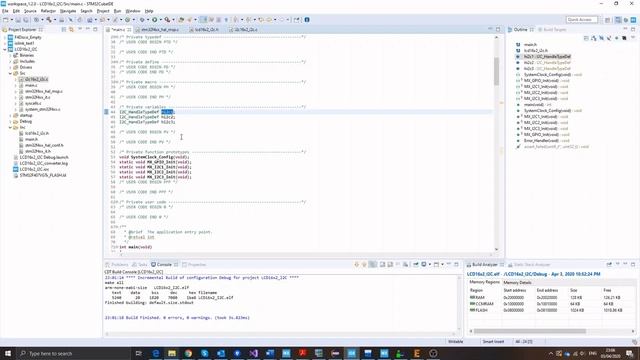This screenshot has width=640, height=360.
Task: Click the Save toolbar icon
Action: coord(18,20)
